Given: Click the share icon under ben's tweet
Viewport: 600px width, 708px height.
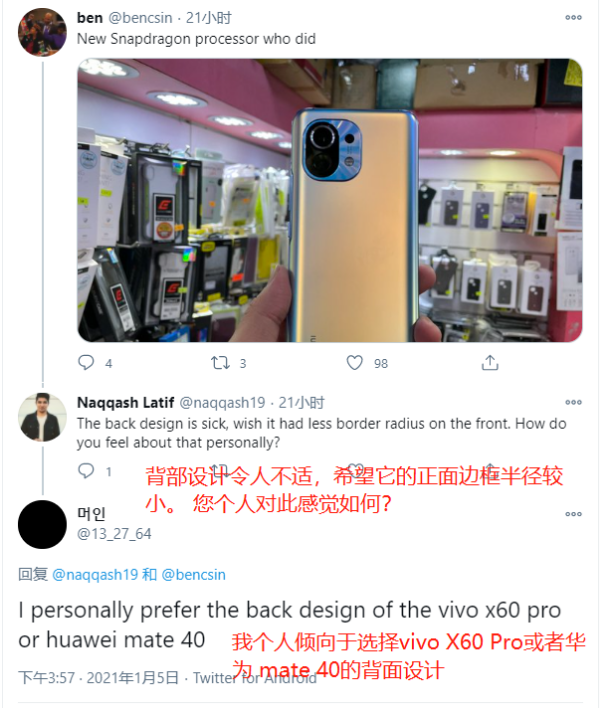Looking at the screenshot, I should [x=490, y=363].
